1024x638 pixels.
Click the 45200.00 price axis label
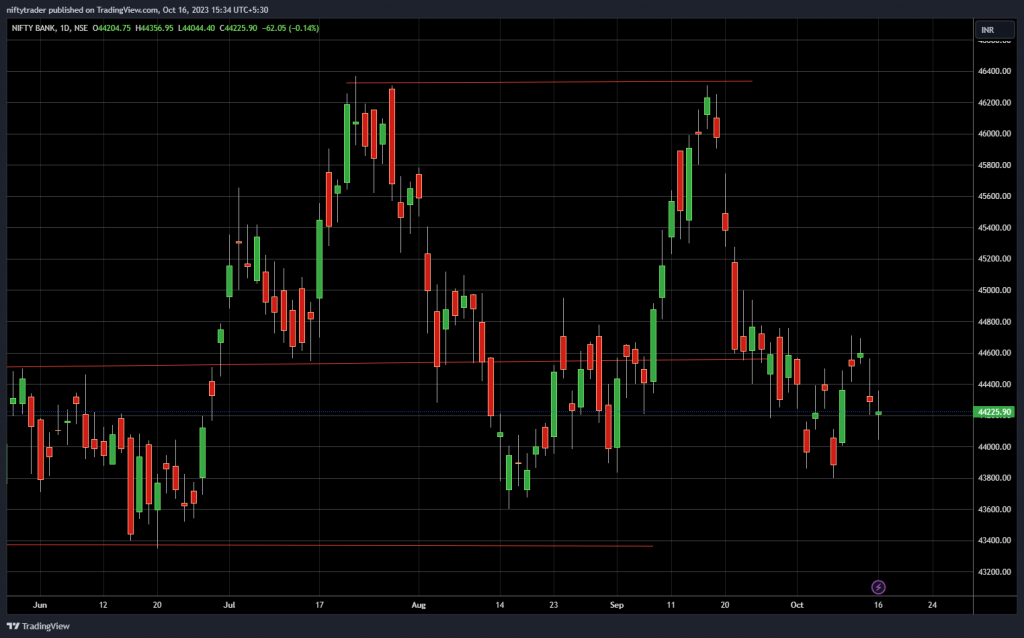click(995, 259)
